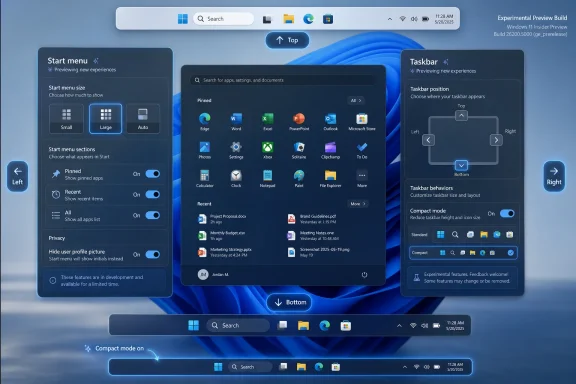Open Screenshot 2025-05-19.png from Recent

(x=318, y=252)
